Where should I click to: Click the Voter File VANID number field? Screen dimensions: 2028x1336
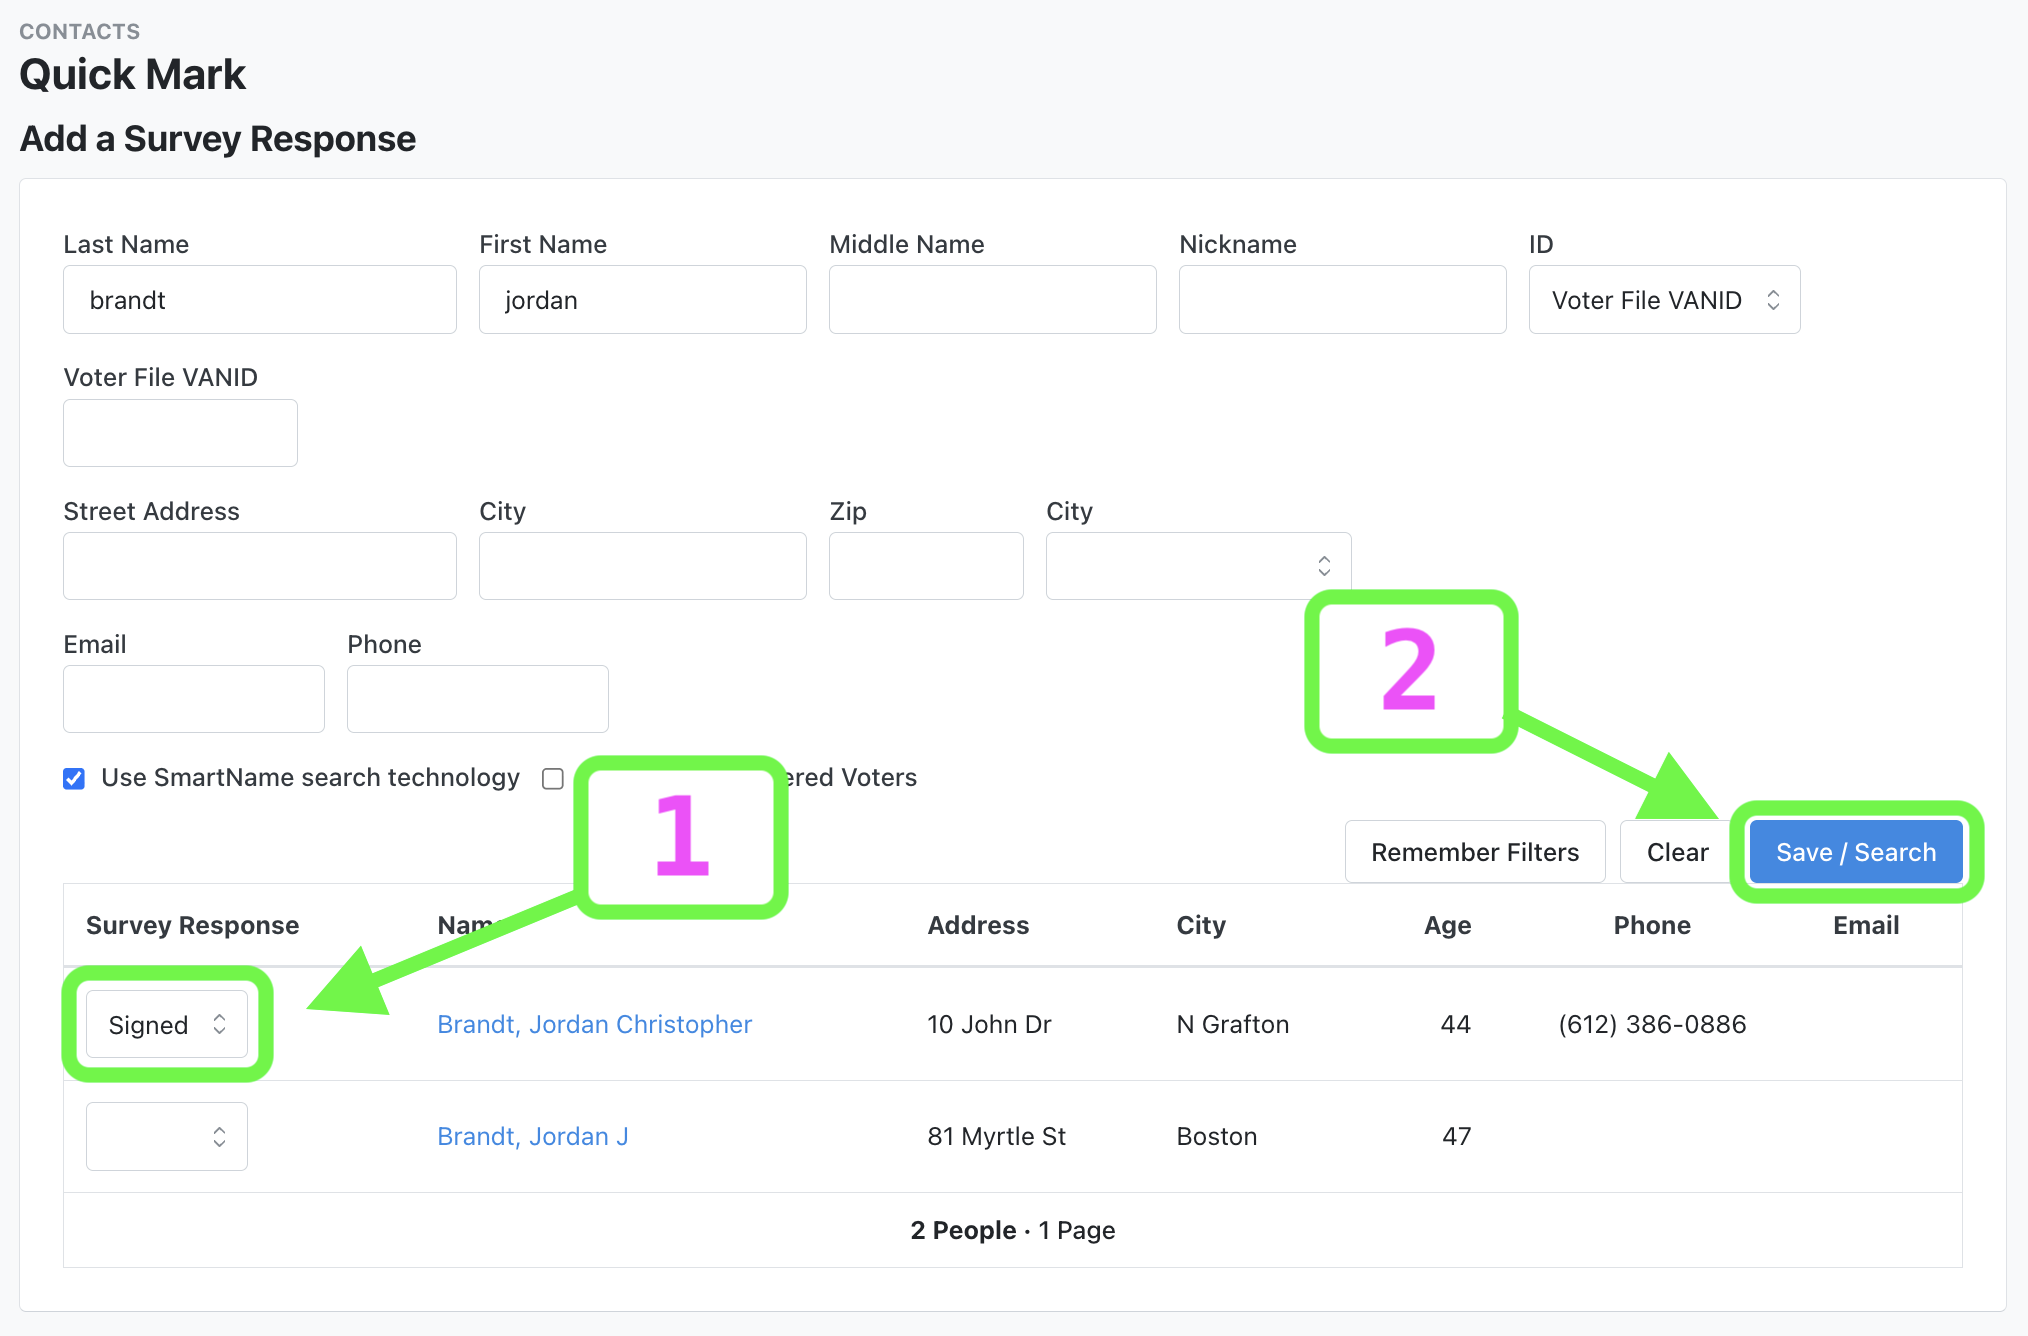180,433
